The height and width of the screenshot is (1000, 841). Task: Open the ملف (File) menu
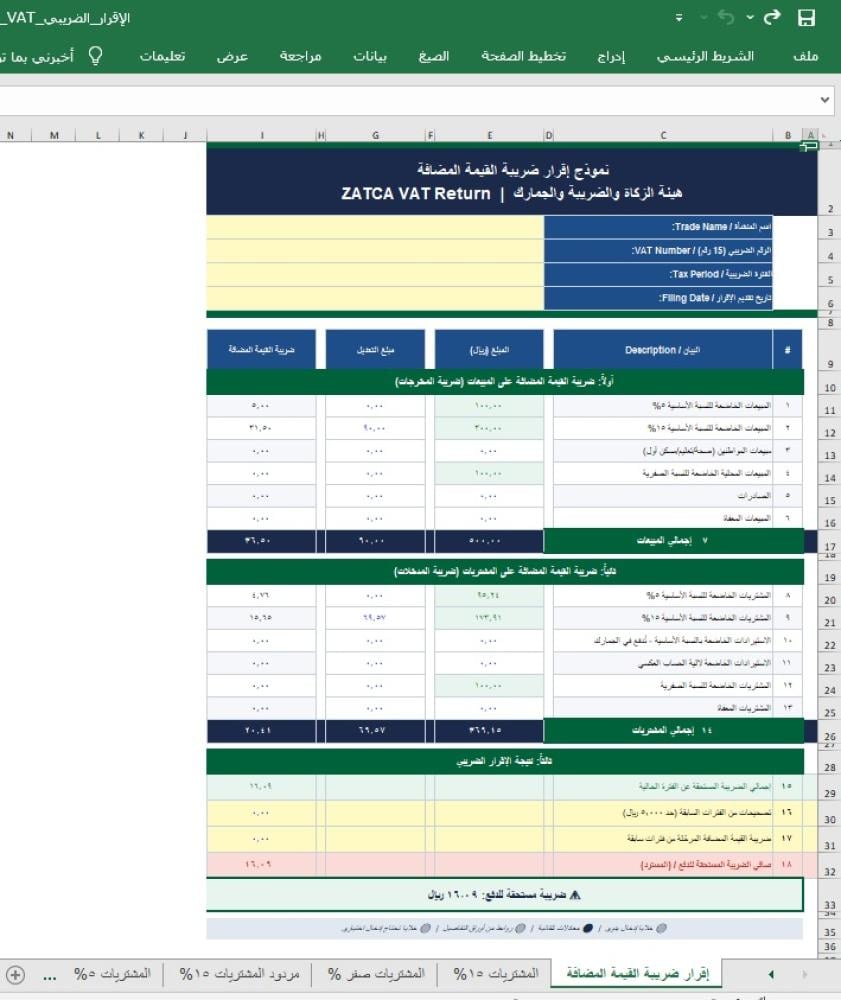pyautogui.click(x=805, y=56)
